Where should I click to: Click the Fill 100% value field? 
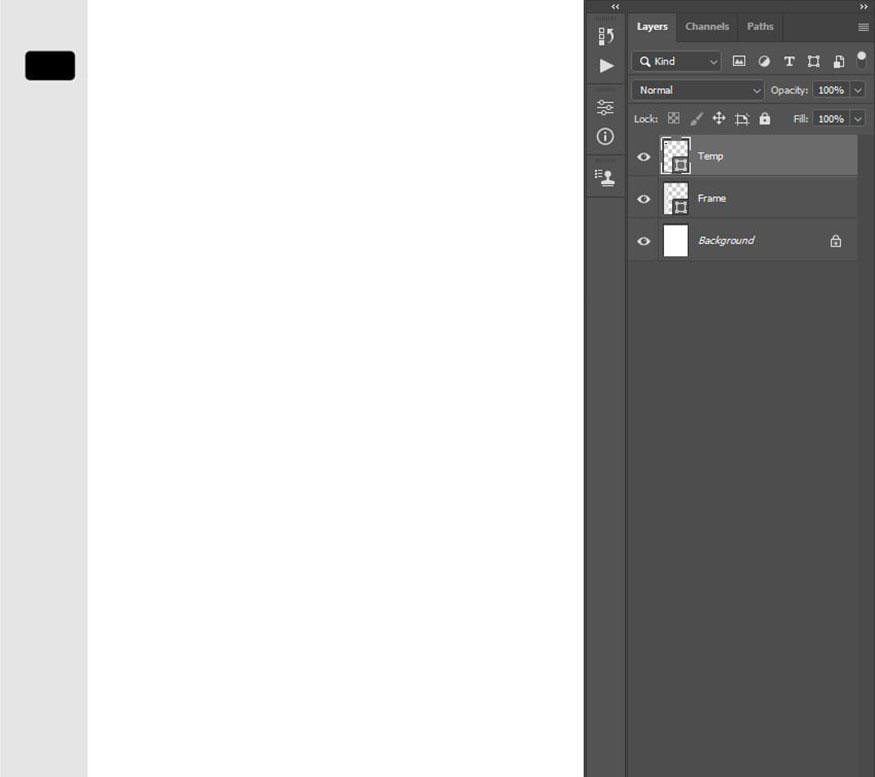831,119
